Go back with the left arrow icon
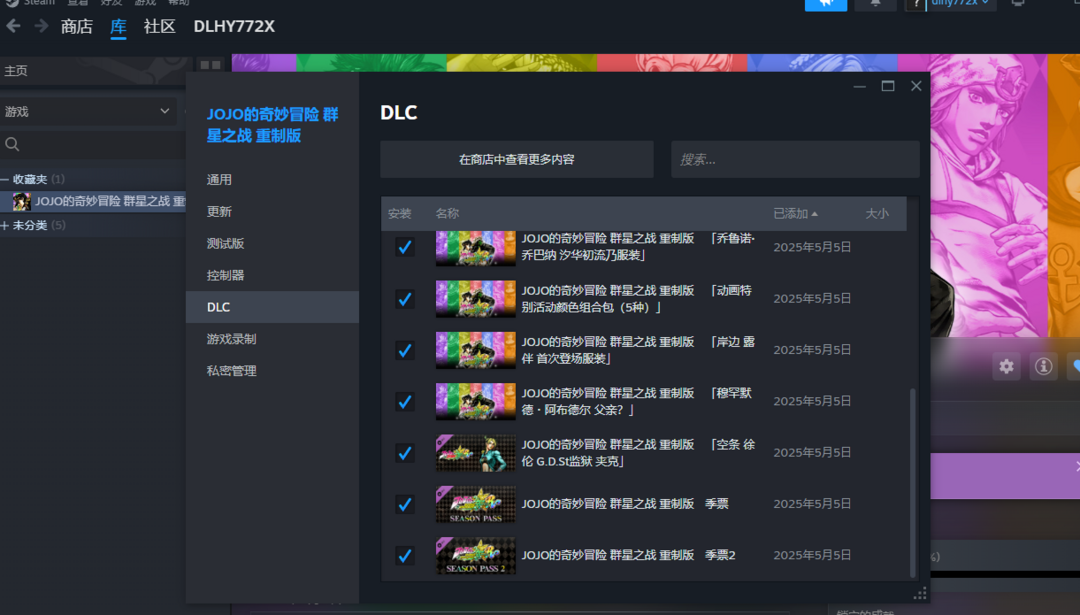1080x615 pixels. point(13,26)
